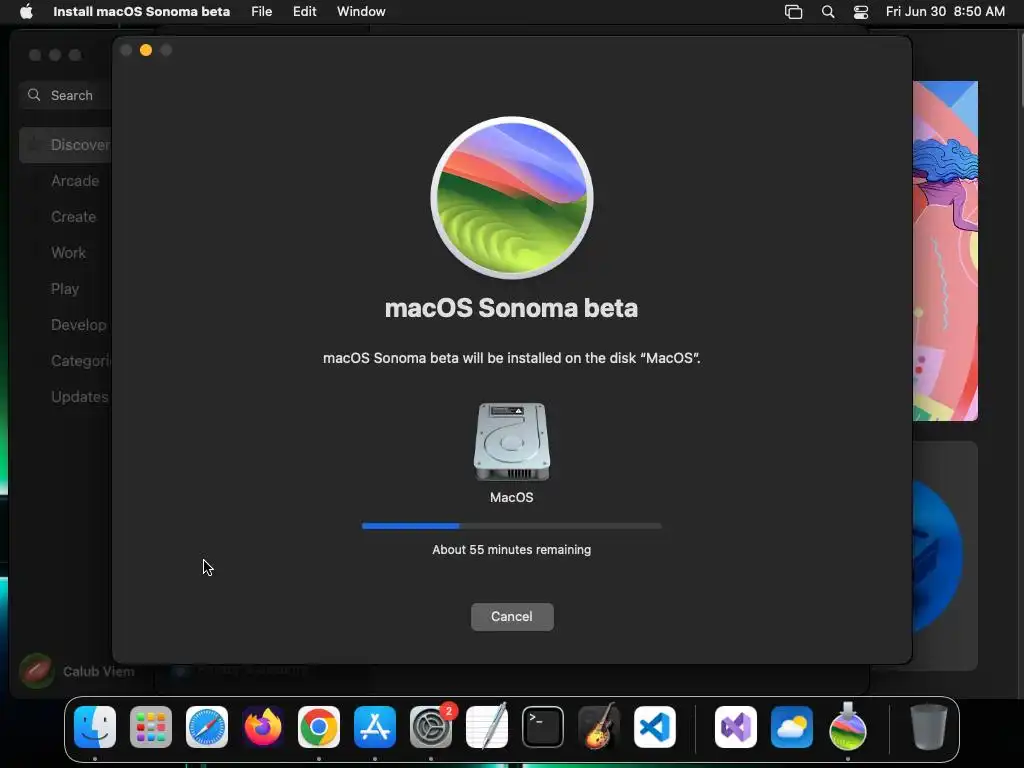Click the 'macOS Sonoma beta' heading
1024x768 pixels.
pos(511,308)
